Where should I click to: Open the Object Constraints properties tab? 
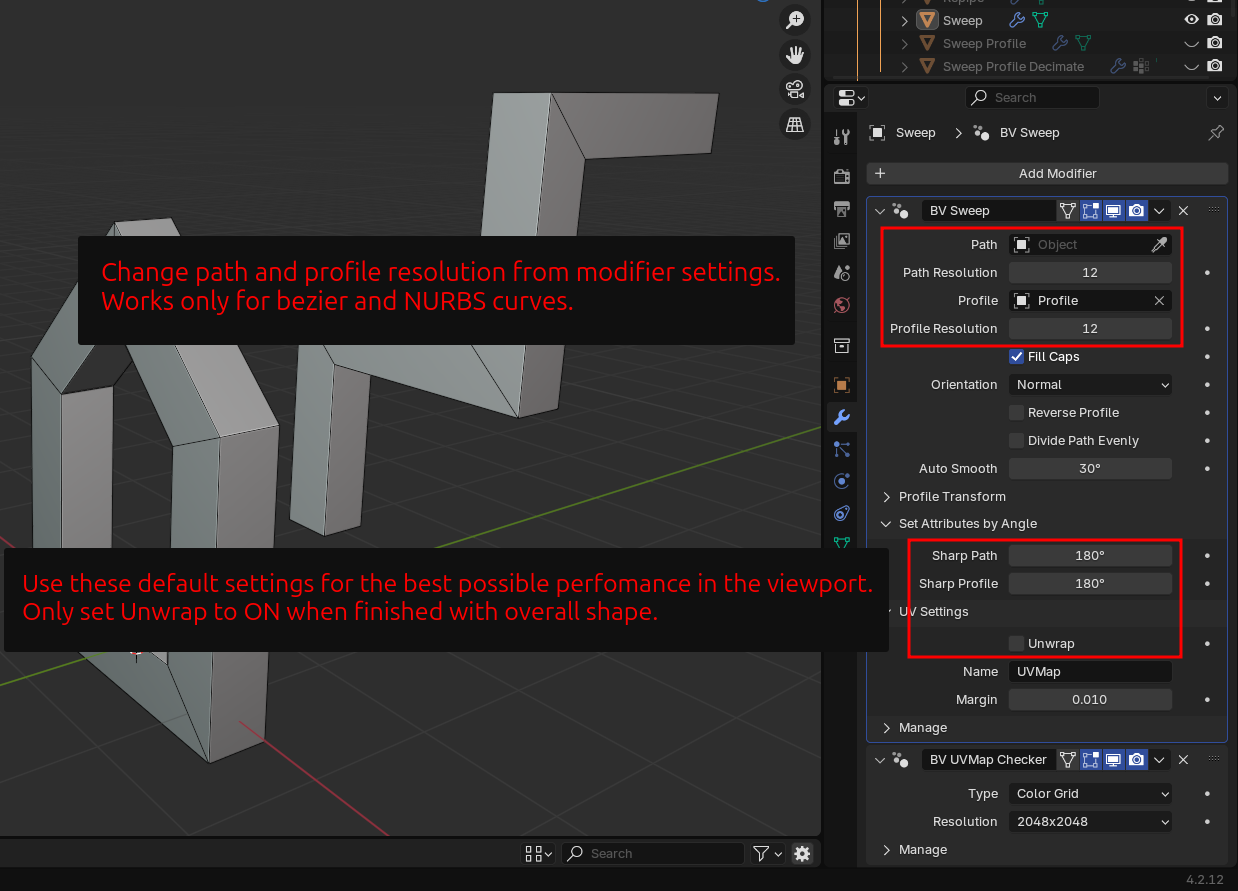(842, 514)
